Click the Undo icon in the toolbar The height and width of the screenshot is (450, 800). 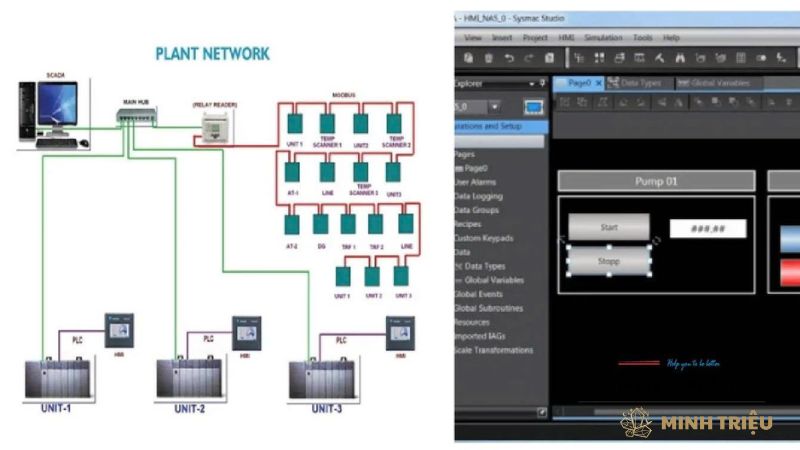508,59
